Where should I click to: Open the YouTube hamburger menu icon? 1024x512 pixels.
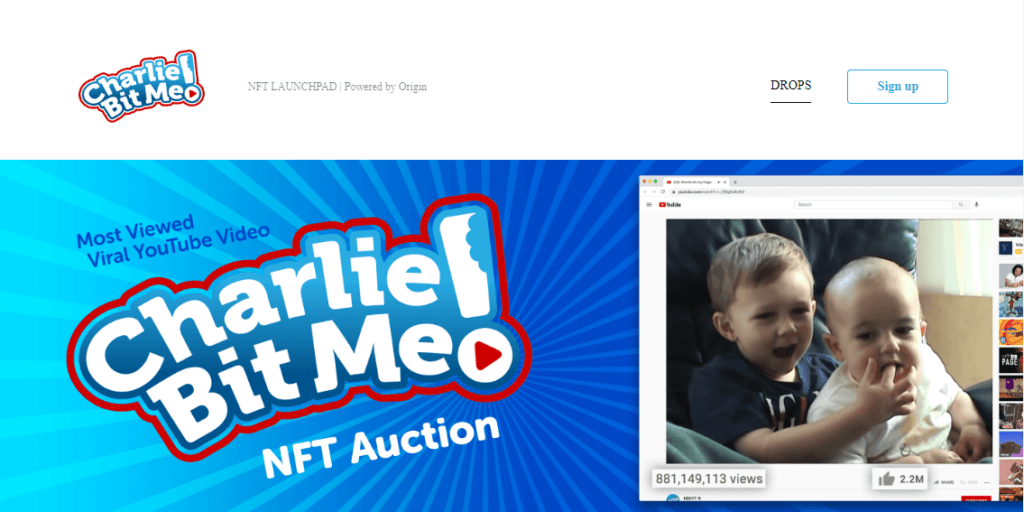[x=649, y=204]
